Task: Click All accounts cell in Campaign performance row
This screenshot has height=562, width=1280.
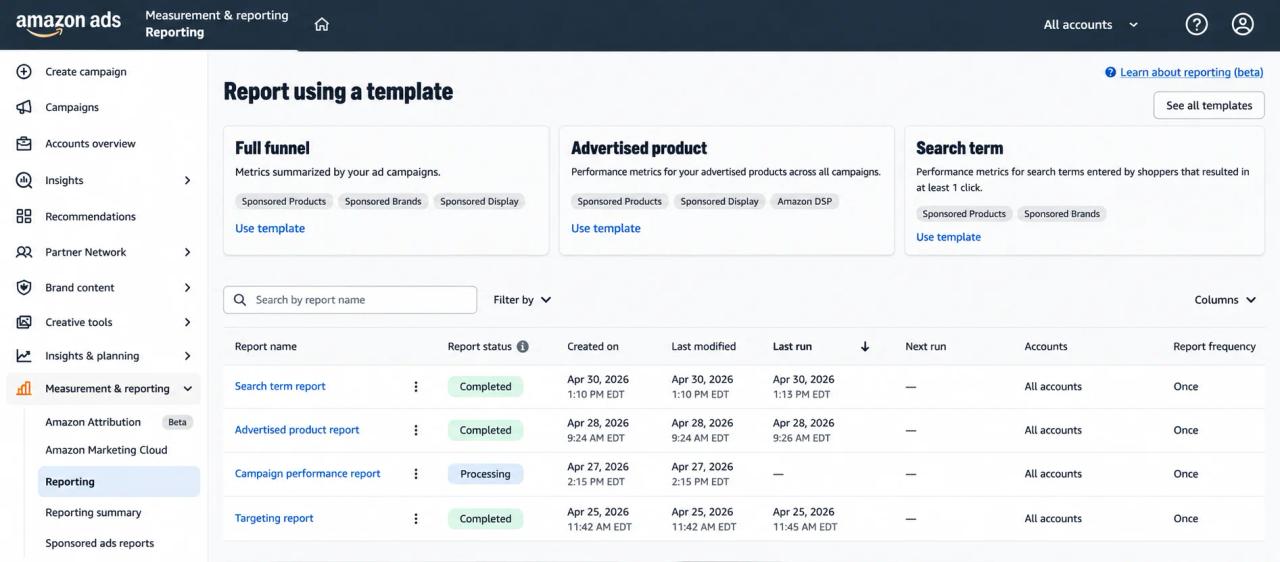Action: click(x=1053, y=474)
